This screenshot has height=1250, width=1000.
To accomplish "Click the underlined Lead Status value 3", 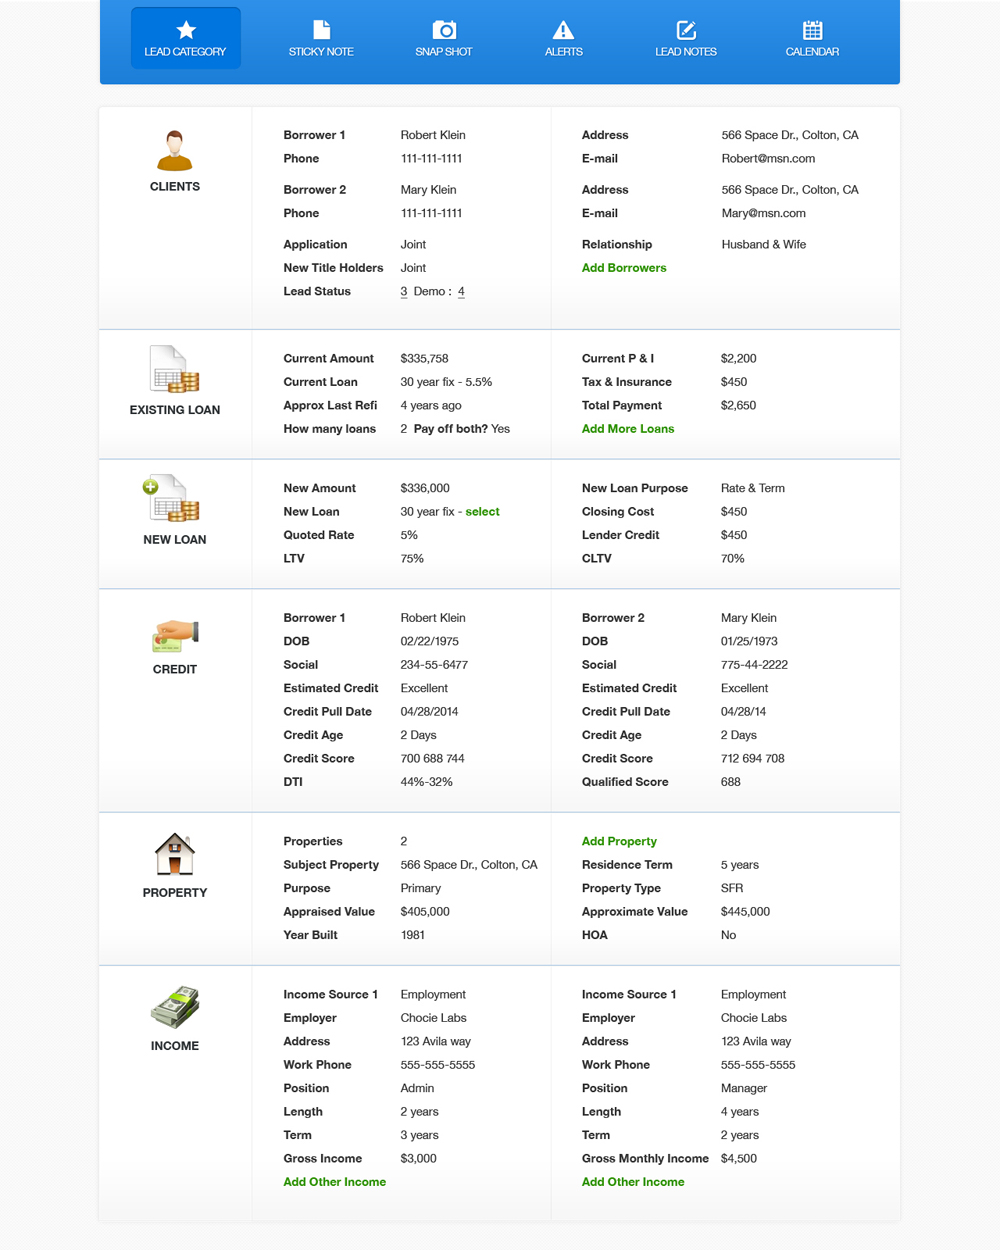I will pos(404,292).
